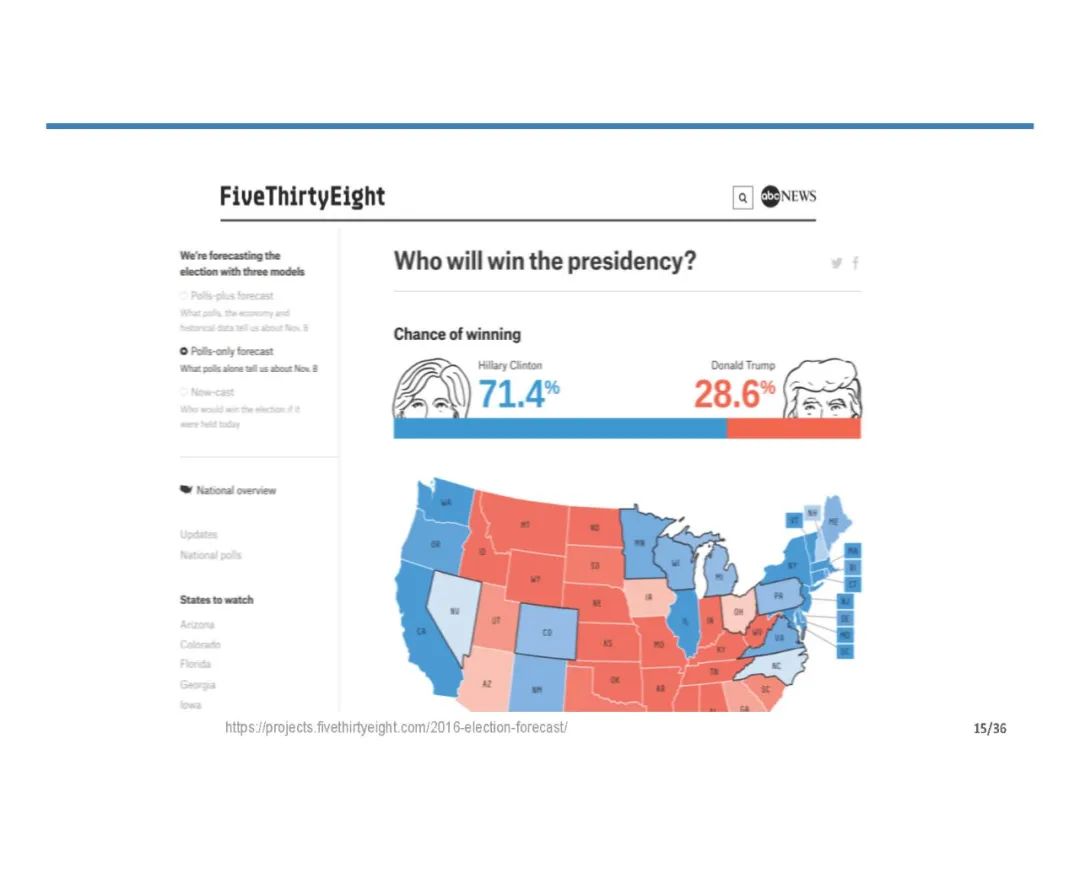1080x879 pixels.
Task: Click Hillary Clinton's portrait illustration
Action: pos(431,390)
